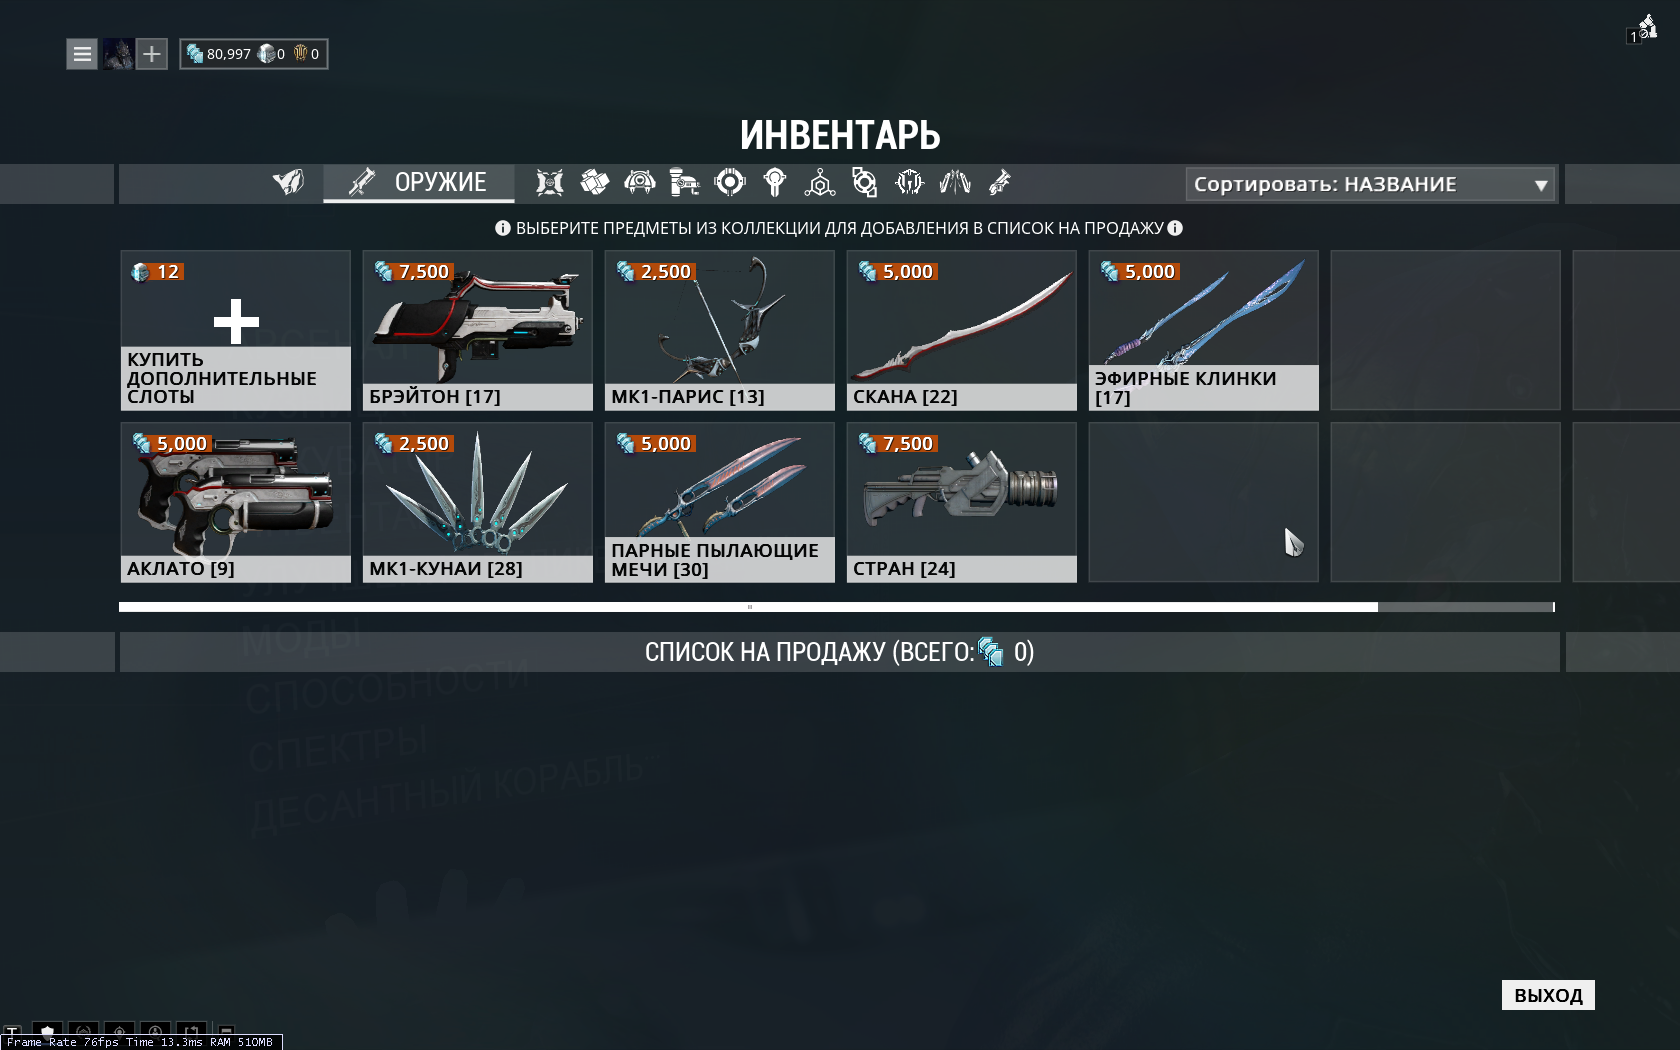This screenshot has width=1680, height=1050.
Task: Click the inventory horizontal scrollbar
Action: pyautogui.click(x=836, y=607)
